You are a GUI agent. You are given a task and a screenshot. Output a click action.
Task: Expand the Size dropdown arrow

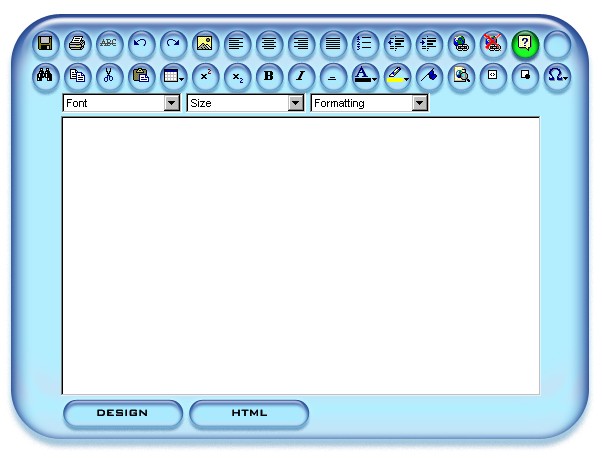coord(296,103)
